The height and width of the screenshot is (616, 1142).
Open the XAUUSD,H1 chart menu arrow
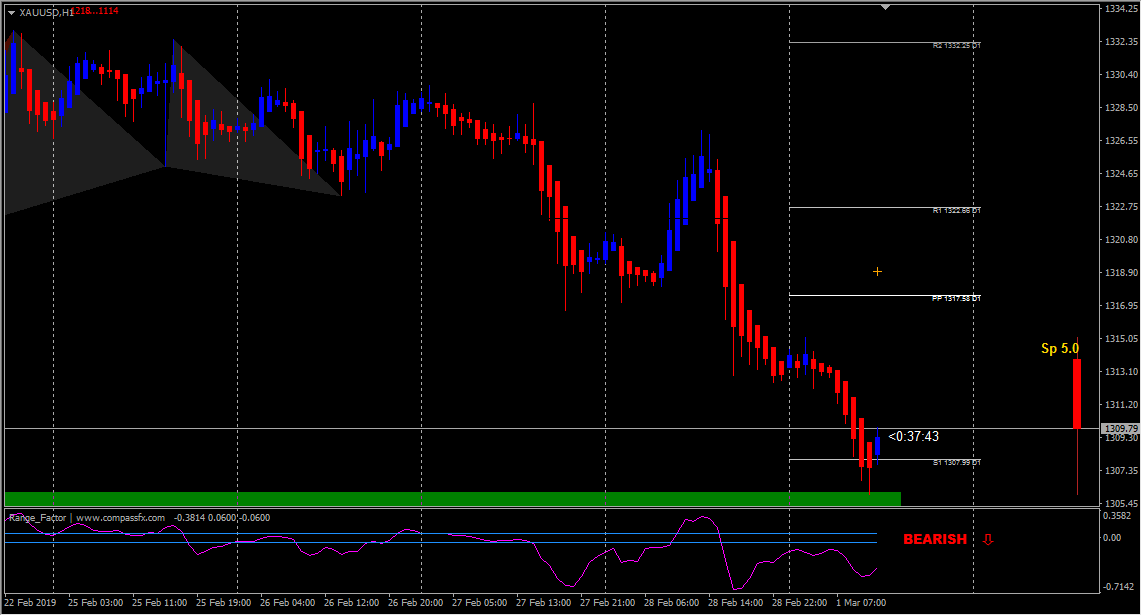pos(11,12)
